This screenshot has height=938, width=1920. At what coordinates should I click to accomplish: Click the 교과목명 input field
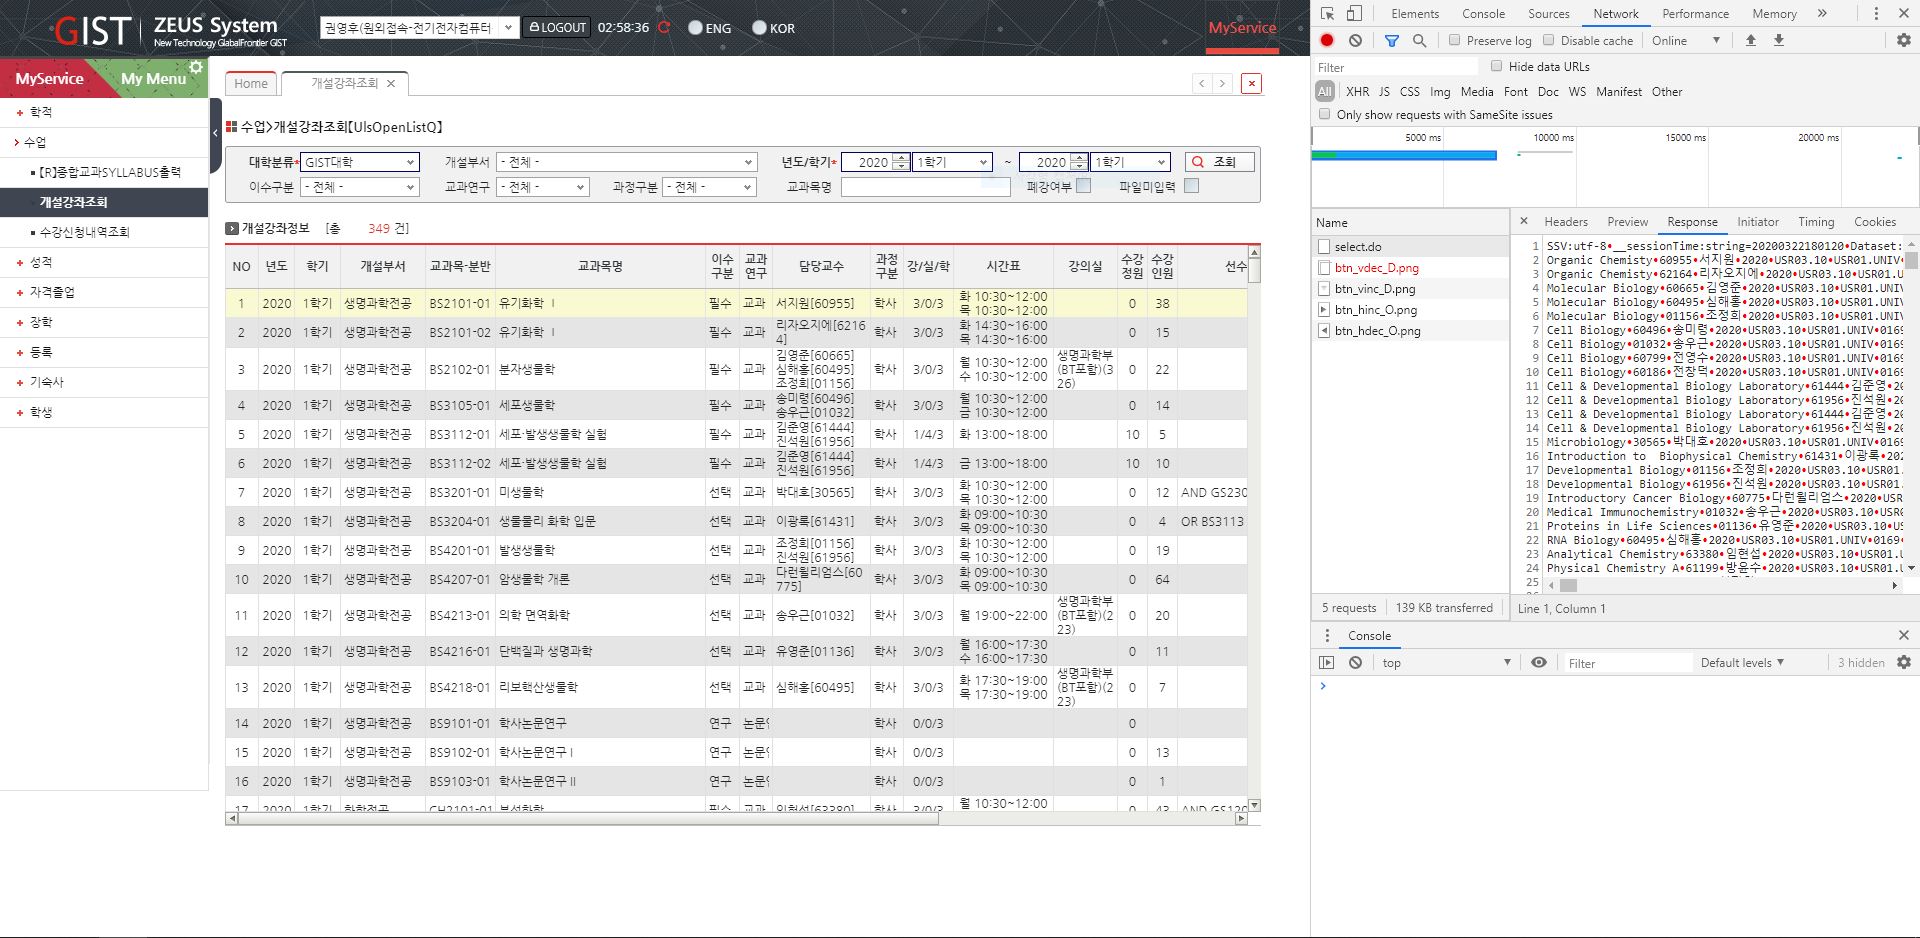tap(926, 187)
